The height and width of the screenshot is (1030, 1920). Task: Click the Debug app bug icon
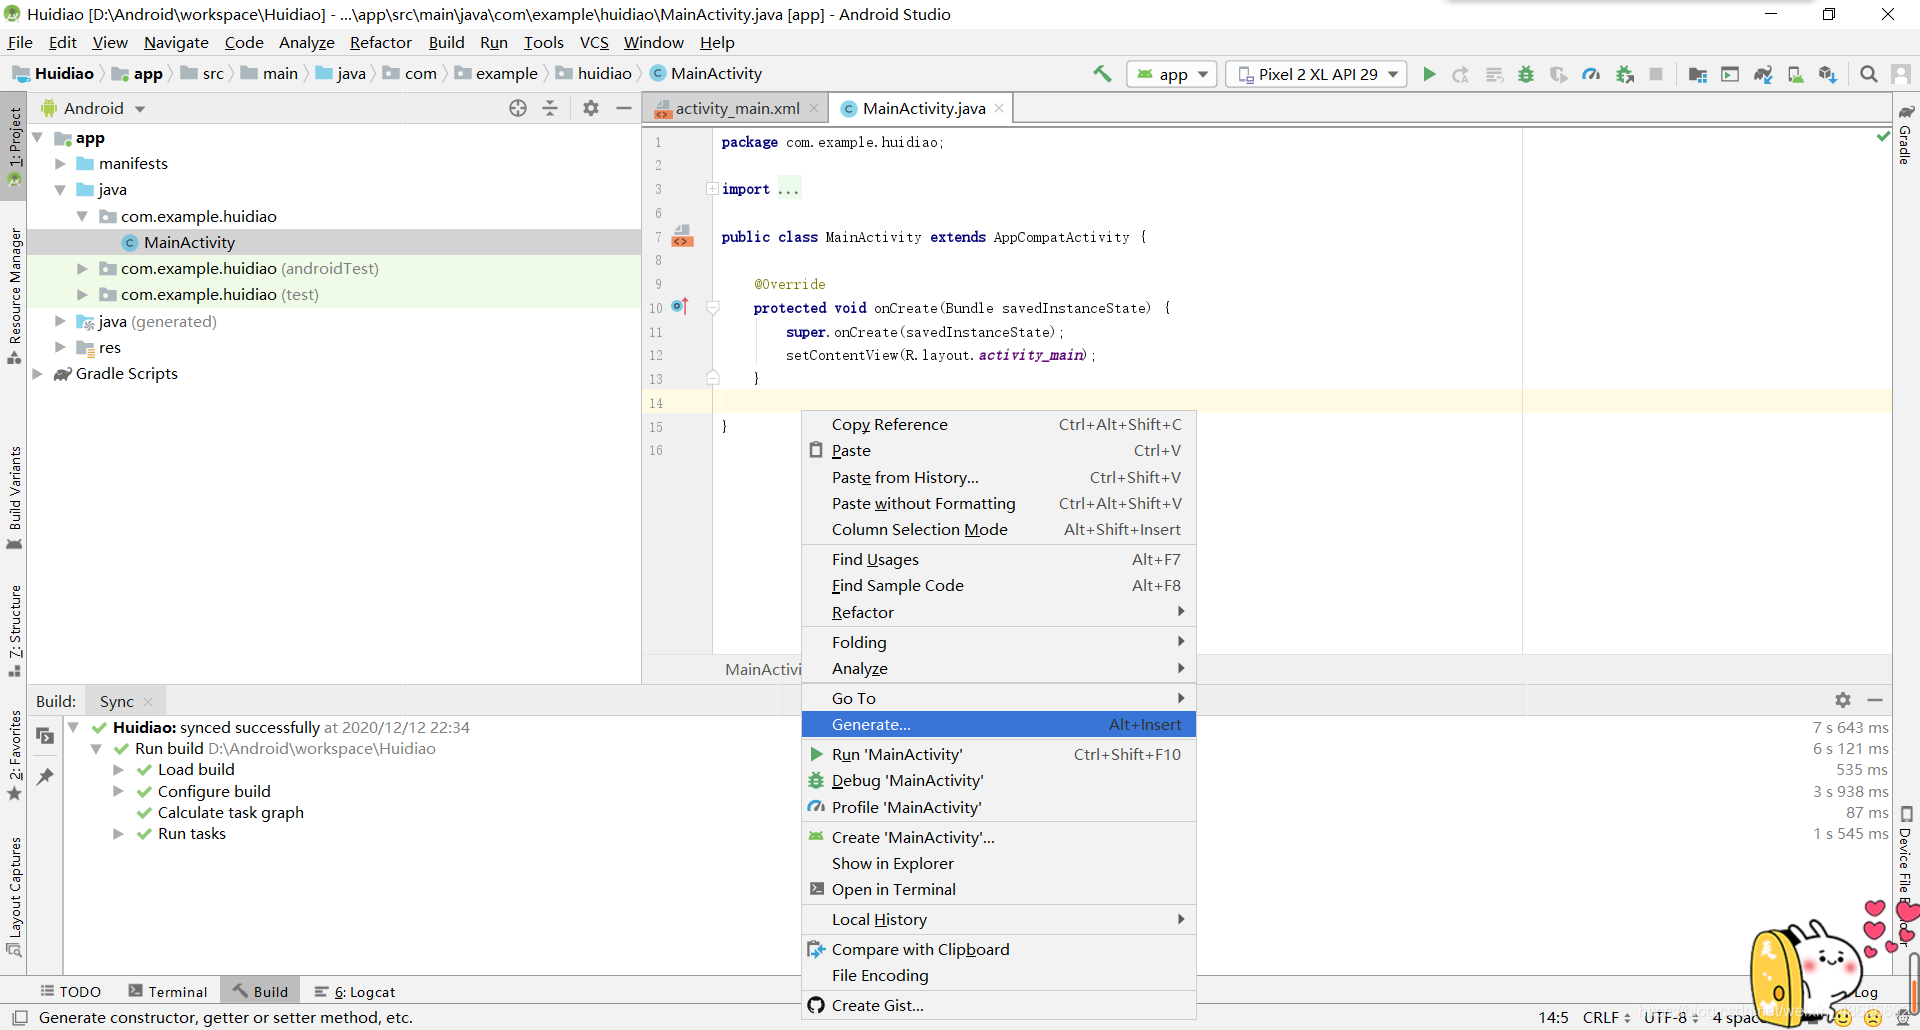(1526, 74)
